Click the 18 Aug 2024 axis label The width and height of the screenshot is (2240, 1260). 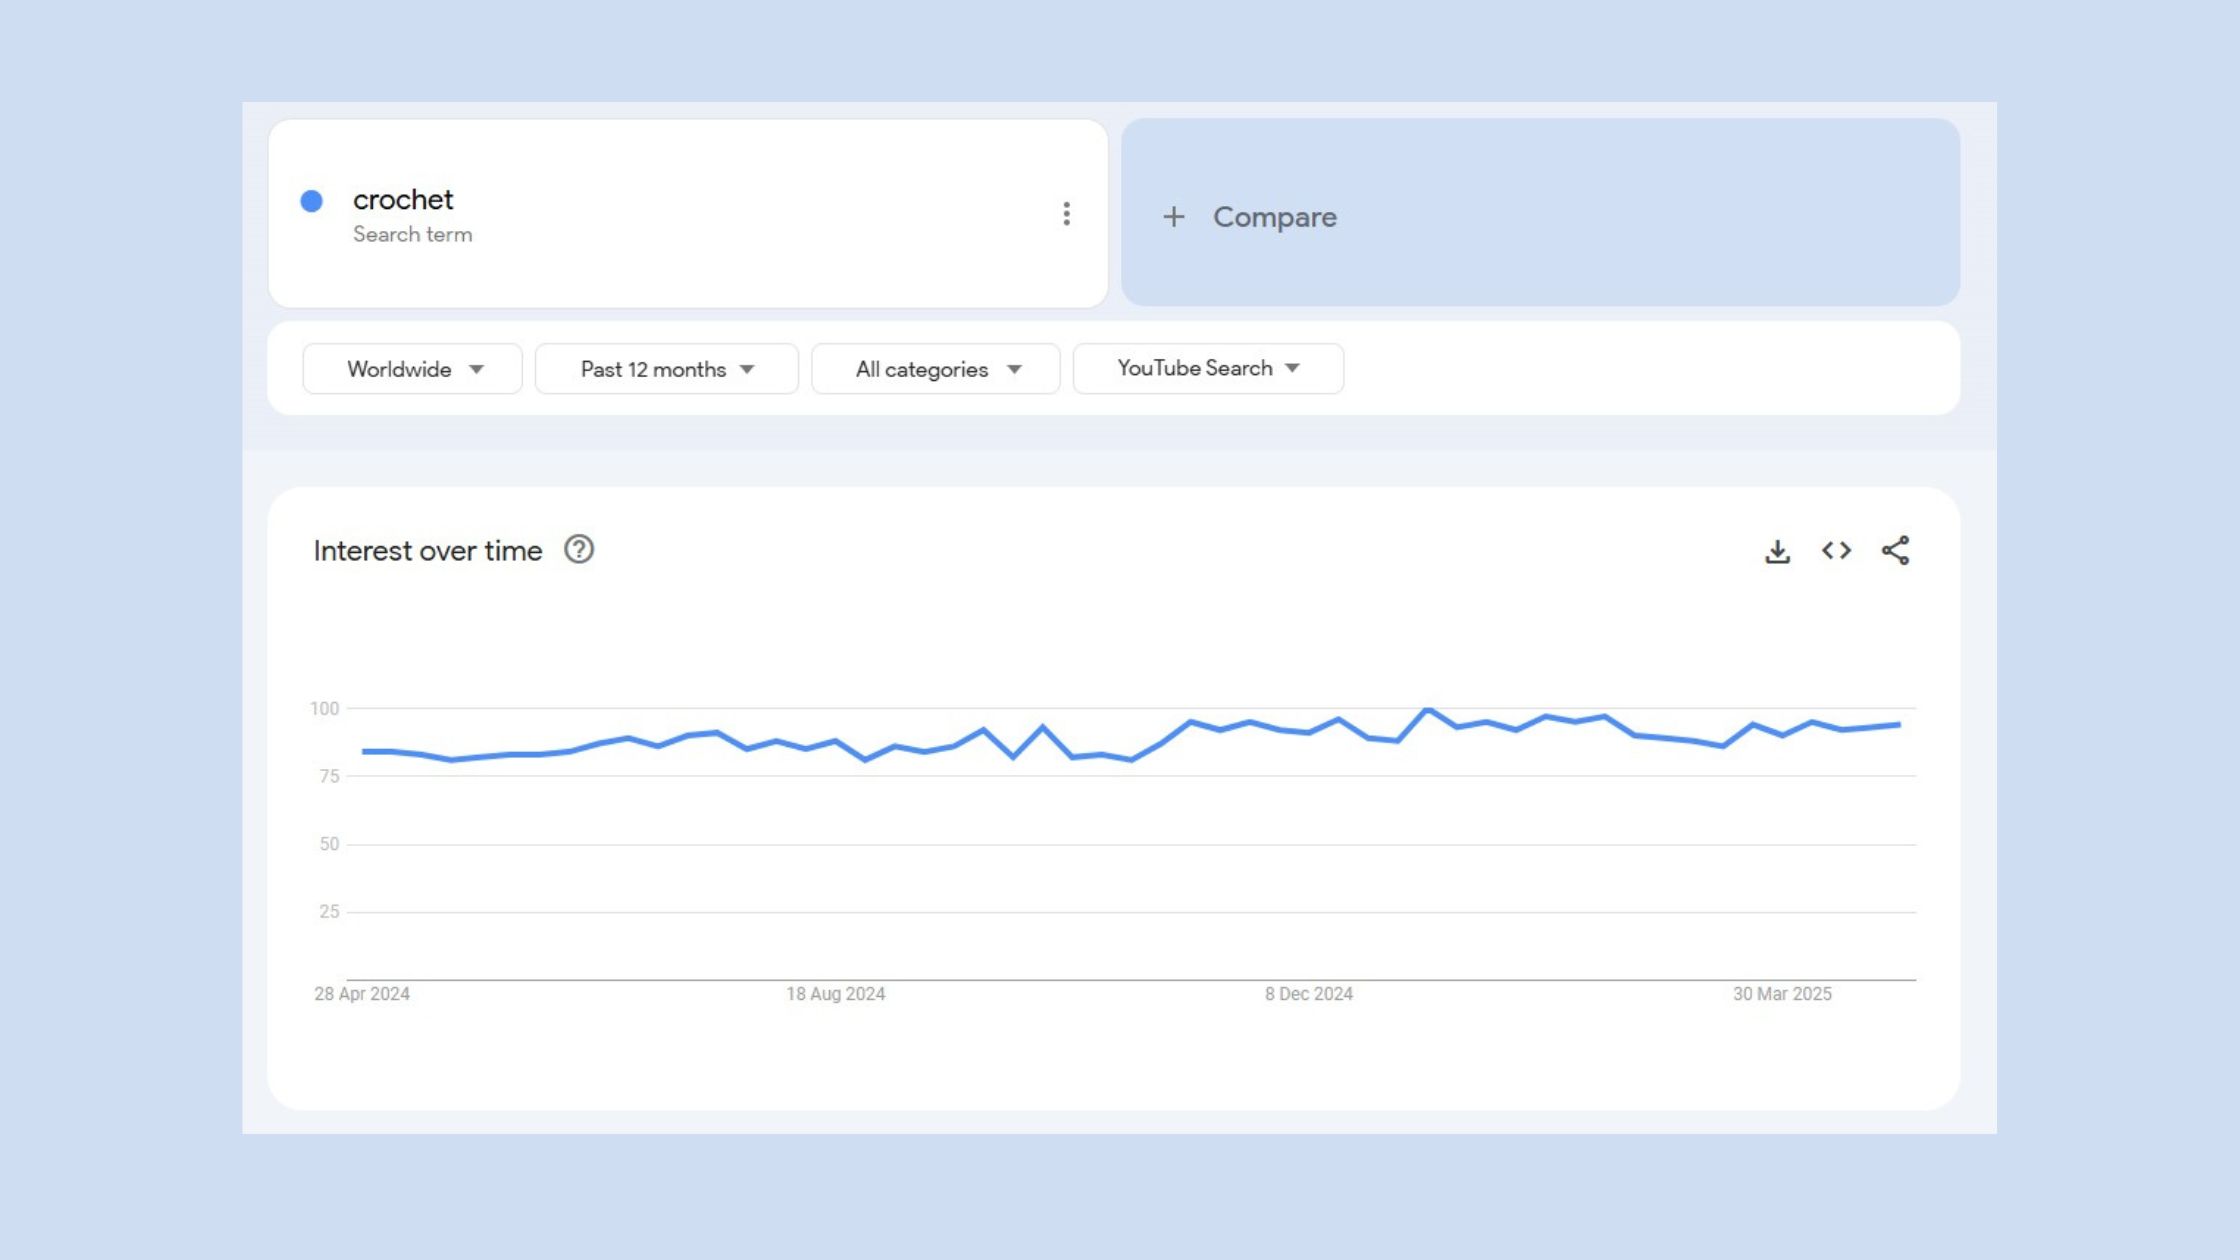(836, 994)
